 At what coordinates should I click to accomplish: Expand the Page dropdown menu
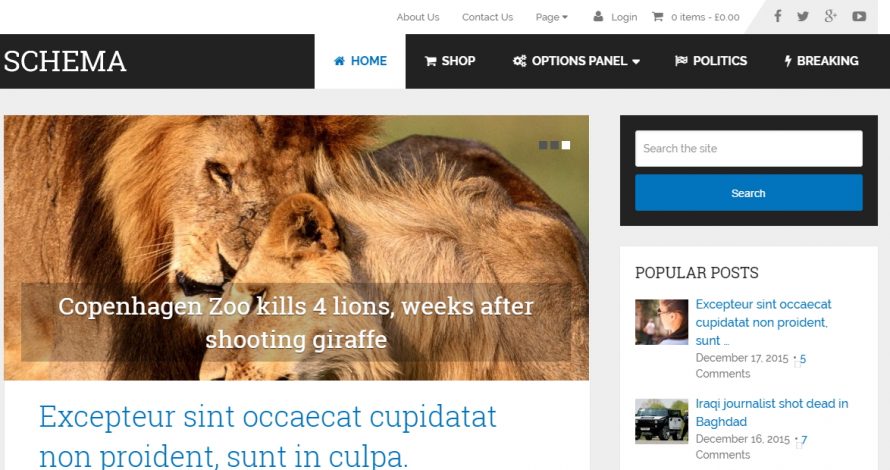(551, 17)
